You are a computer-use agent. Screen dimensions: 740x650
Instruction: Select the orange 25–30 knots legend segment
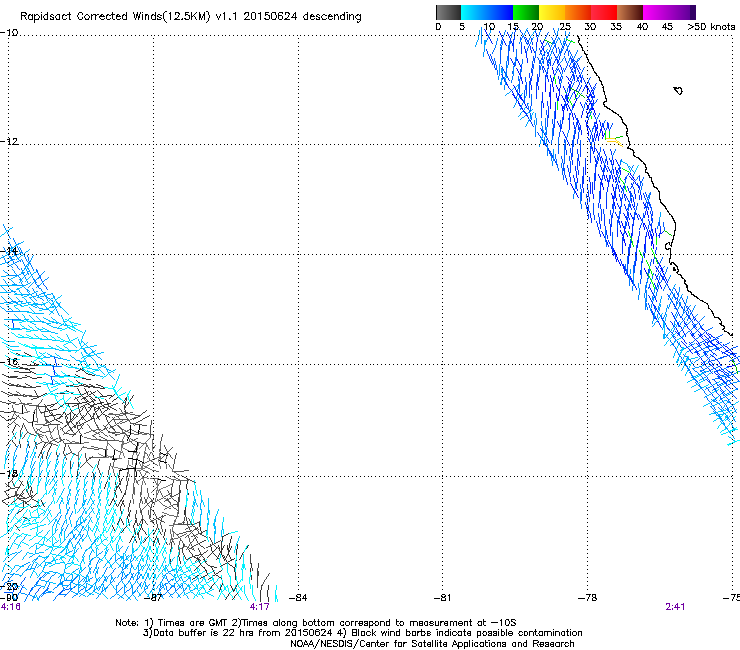pyautogui.click(x=578, y=12)
